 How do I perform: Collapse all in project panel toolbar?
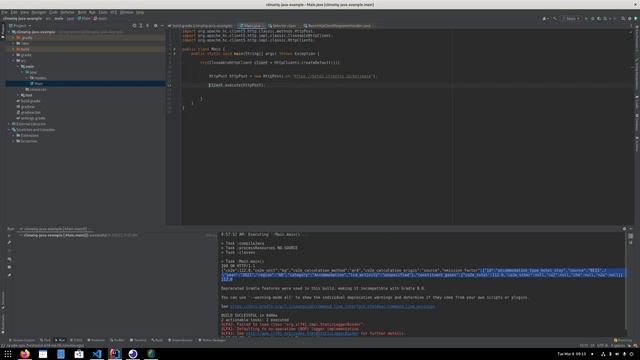coord(148,26)
